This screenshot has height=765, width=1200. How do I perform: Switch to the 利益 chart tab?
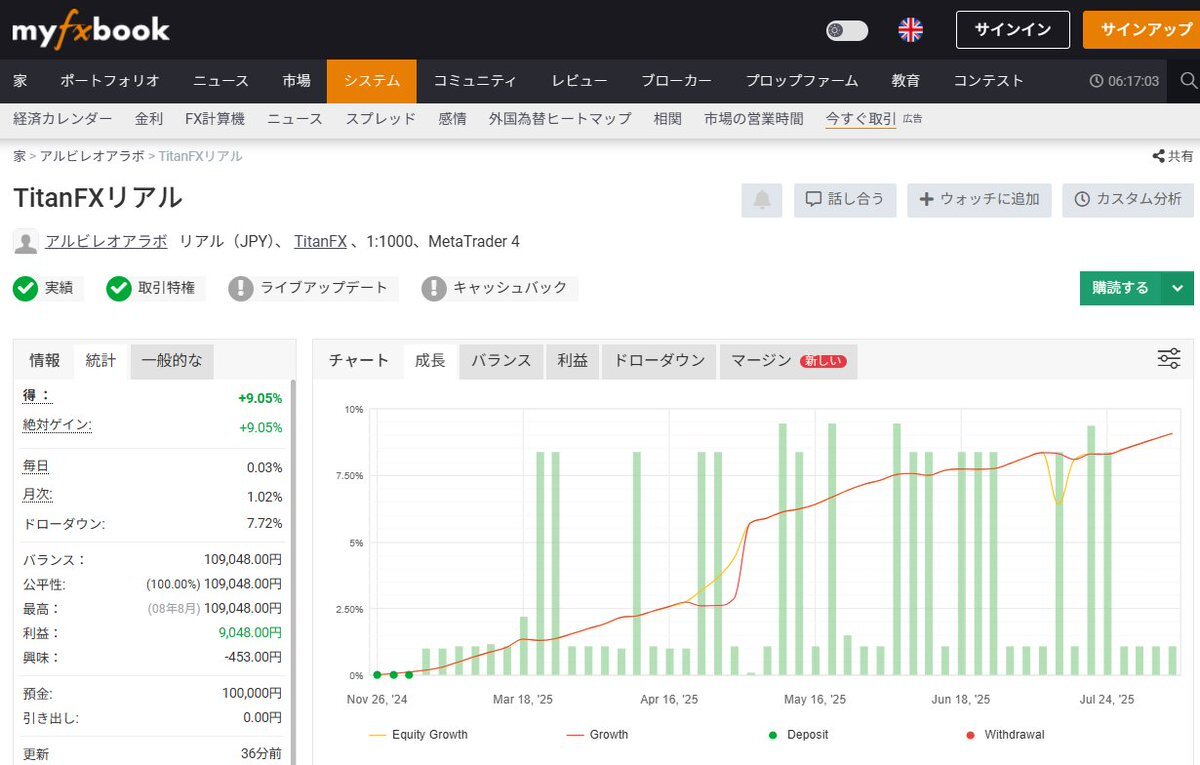click(x=572, y=361)
